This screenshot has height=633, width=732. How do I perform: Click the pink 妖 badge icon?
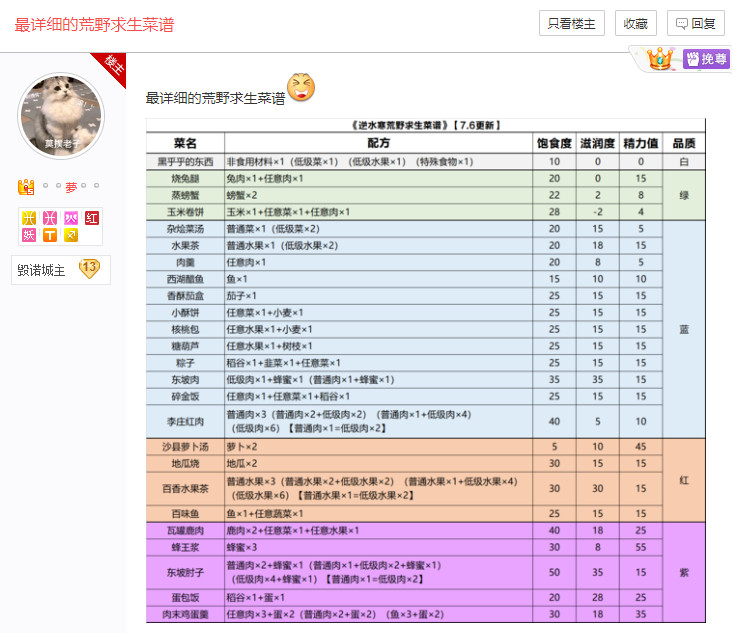[28, 235]
